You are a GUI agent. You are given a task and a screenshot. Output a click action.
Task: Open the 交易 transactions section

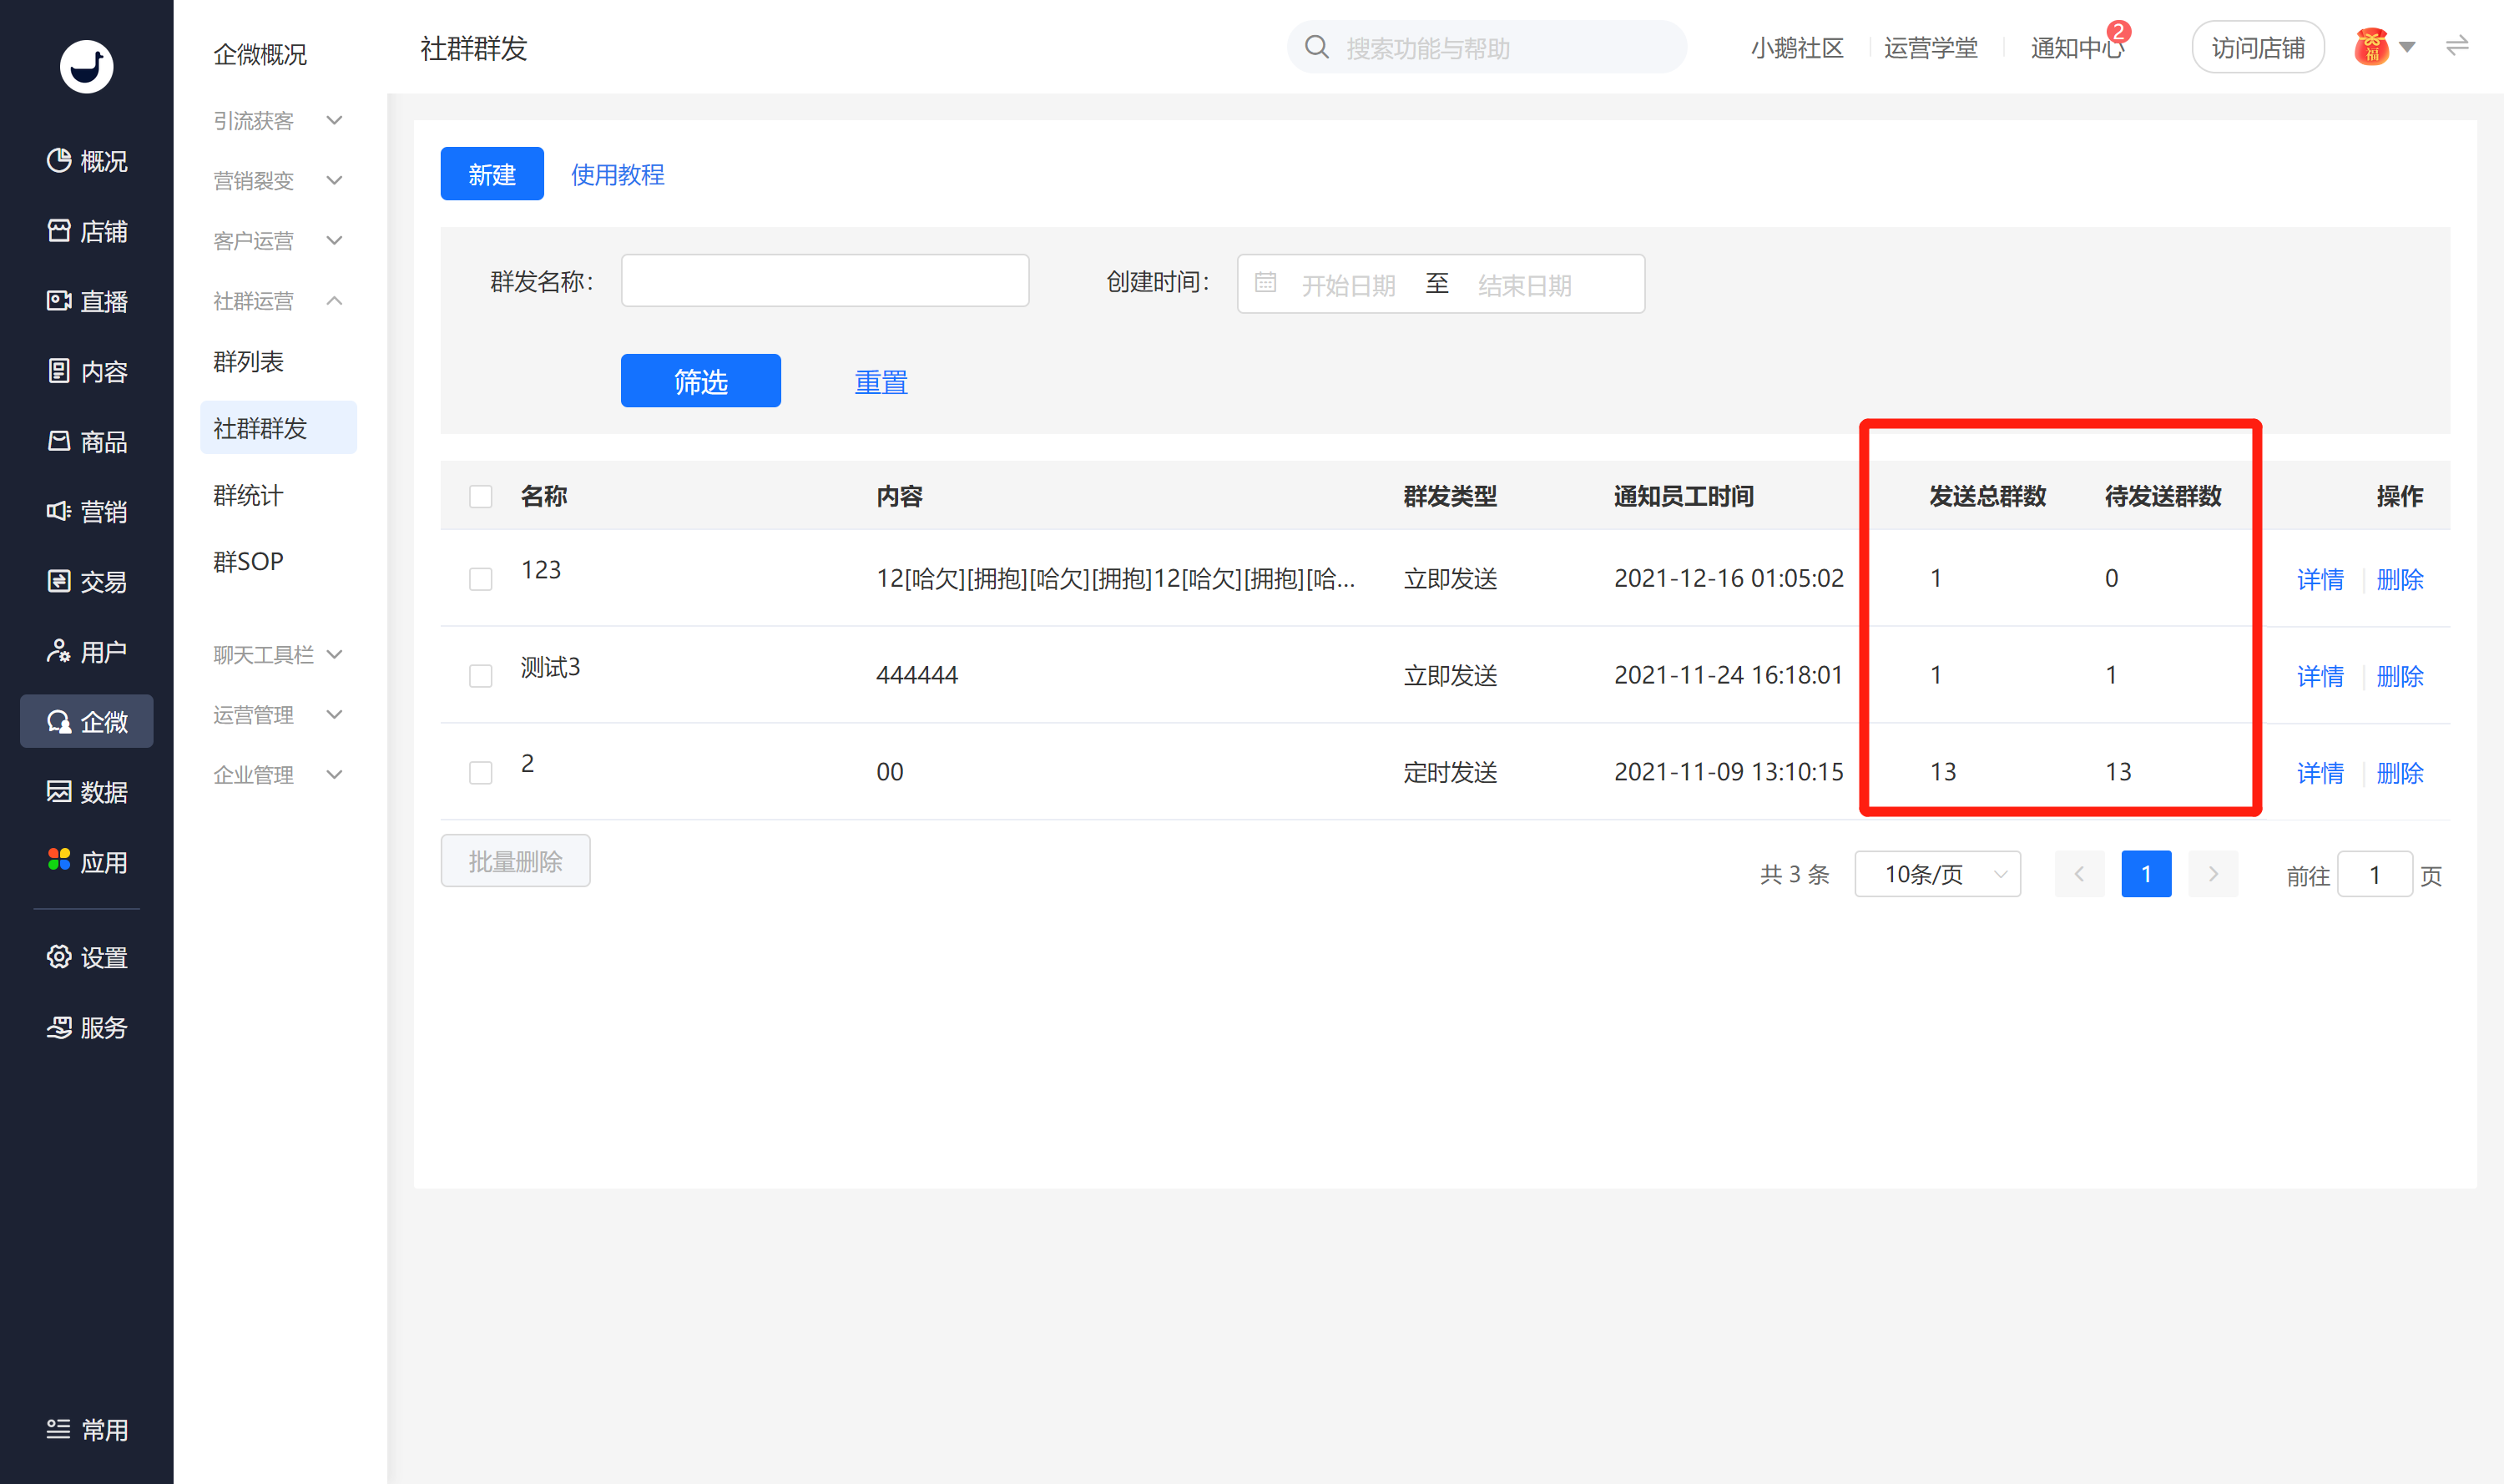[87, 581]
